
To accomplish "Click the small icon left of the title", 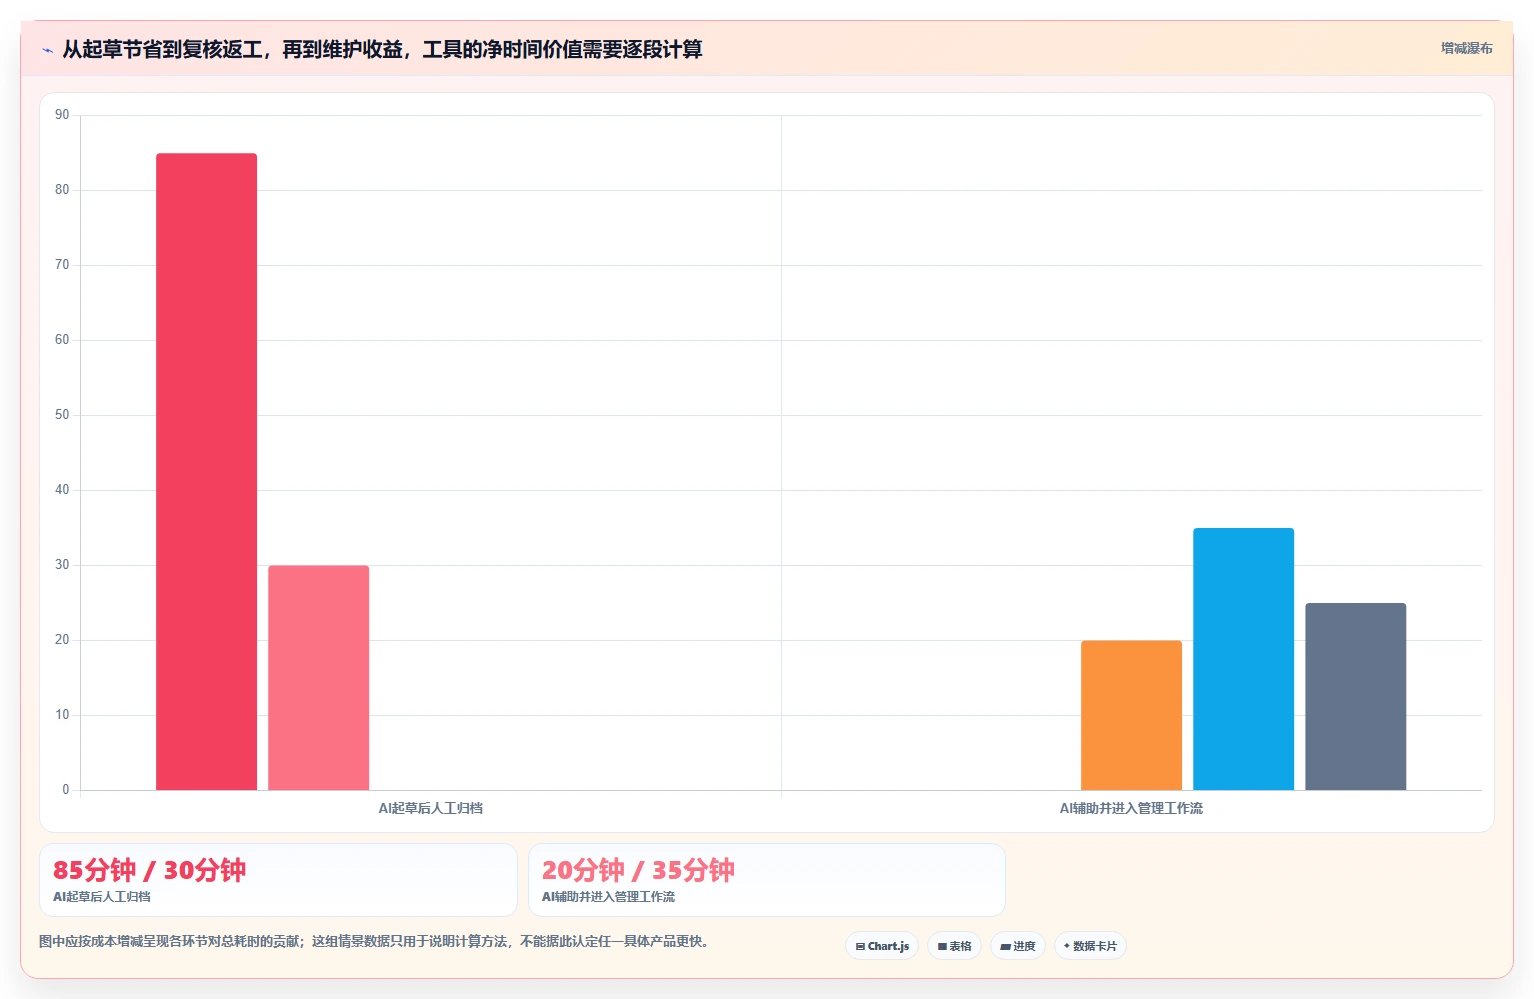I will 47,50.
